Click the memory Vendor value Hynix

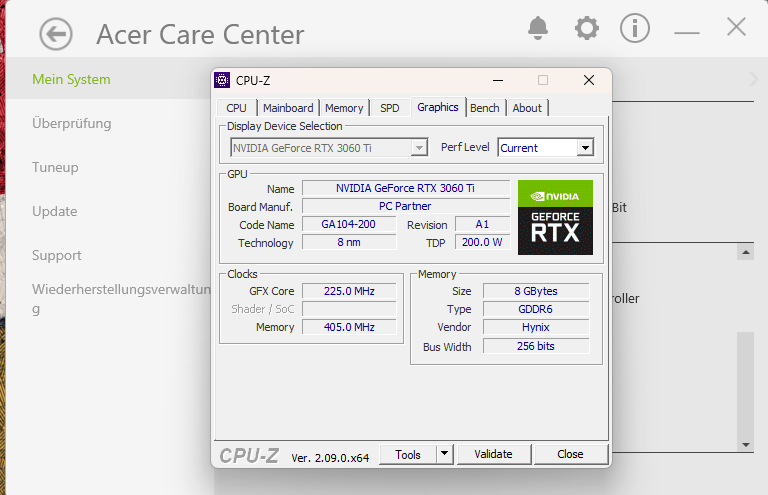[536, 327]
